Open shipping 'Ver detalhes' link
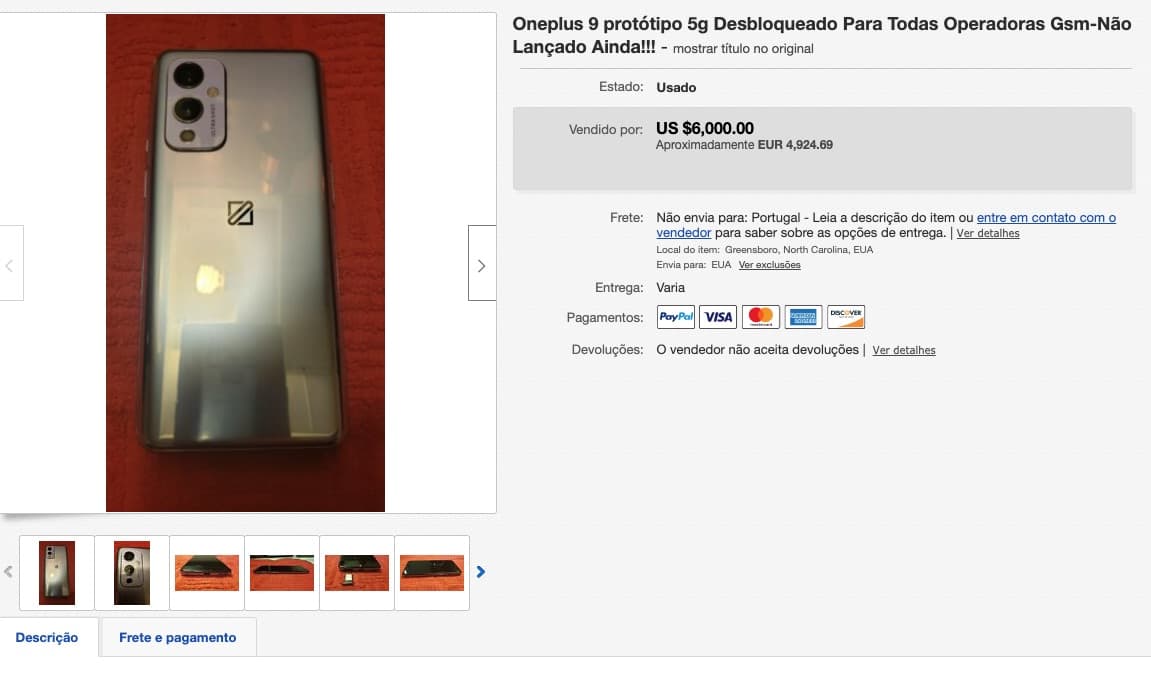The height and width of the screenshot is (674, 1151). tap(987, 233)
